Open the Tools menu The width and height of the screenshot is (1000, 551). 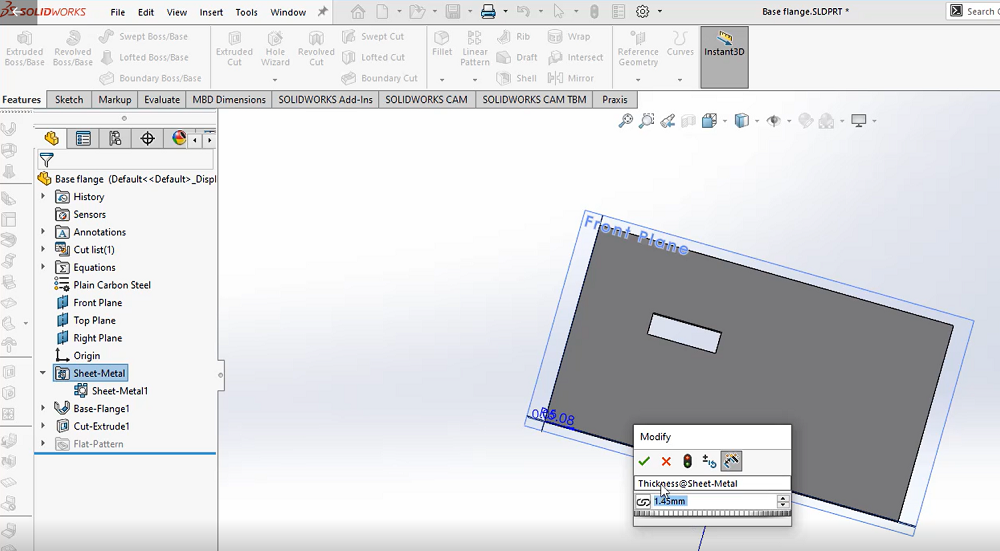coord(246,12)
